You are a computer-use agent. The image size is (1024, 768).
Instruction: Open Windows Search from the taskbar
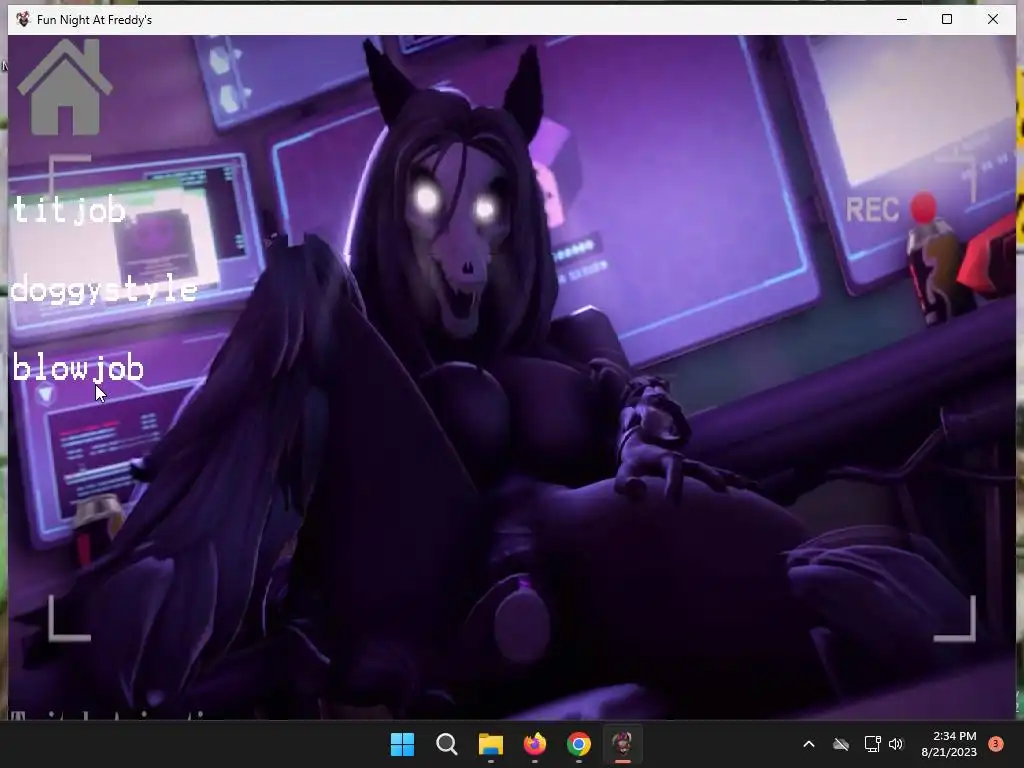[447, 744]
